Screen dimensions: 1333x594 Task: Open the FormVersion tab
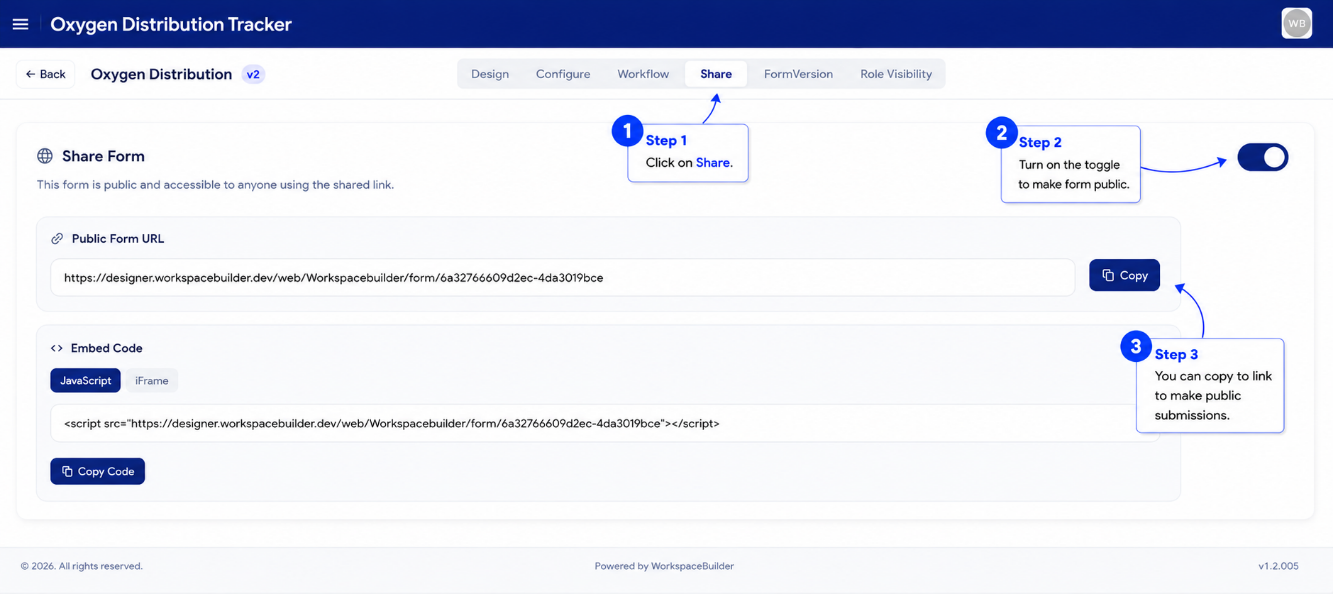coord(798,74)
